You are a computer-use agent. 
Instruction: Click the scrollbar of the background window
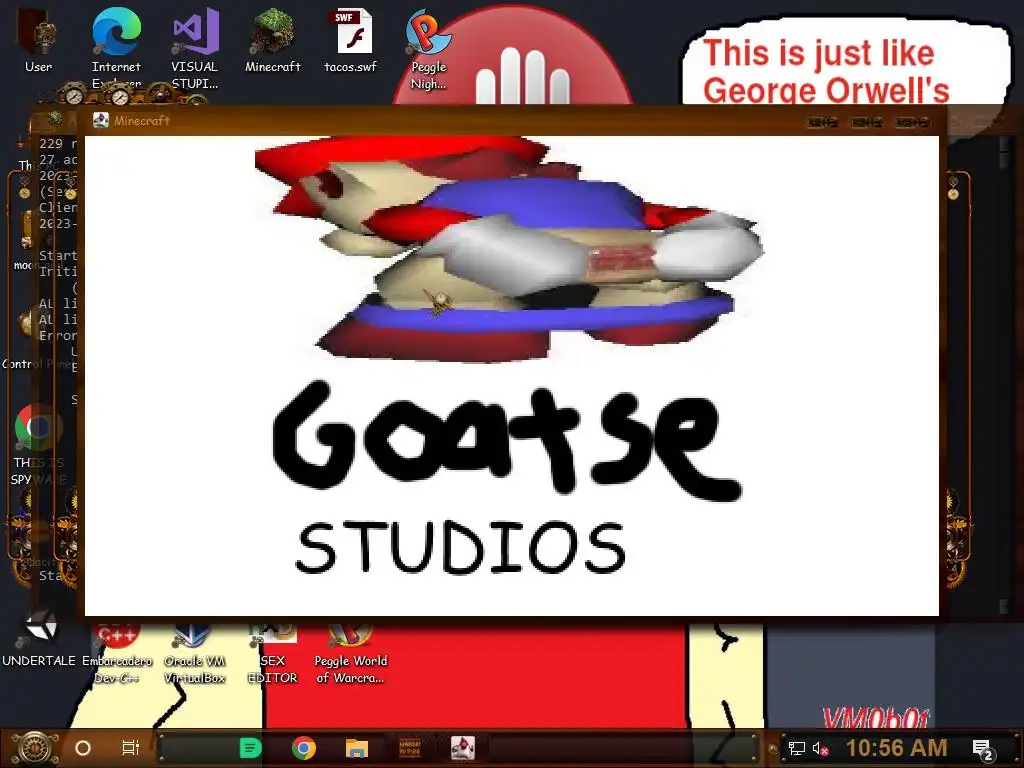coord(1003,376)
